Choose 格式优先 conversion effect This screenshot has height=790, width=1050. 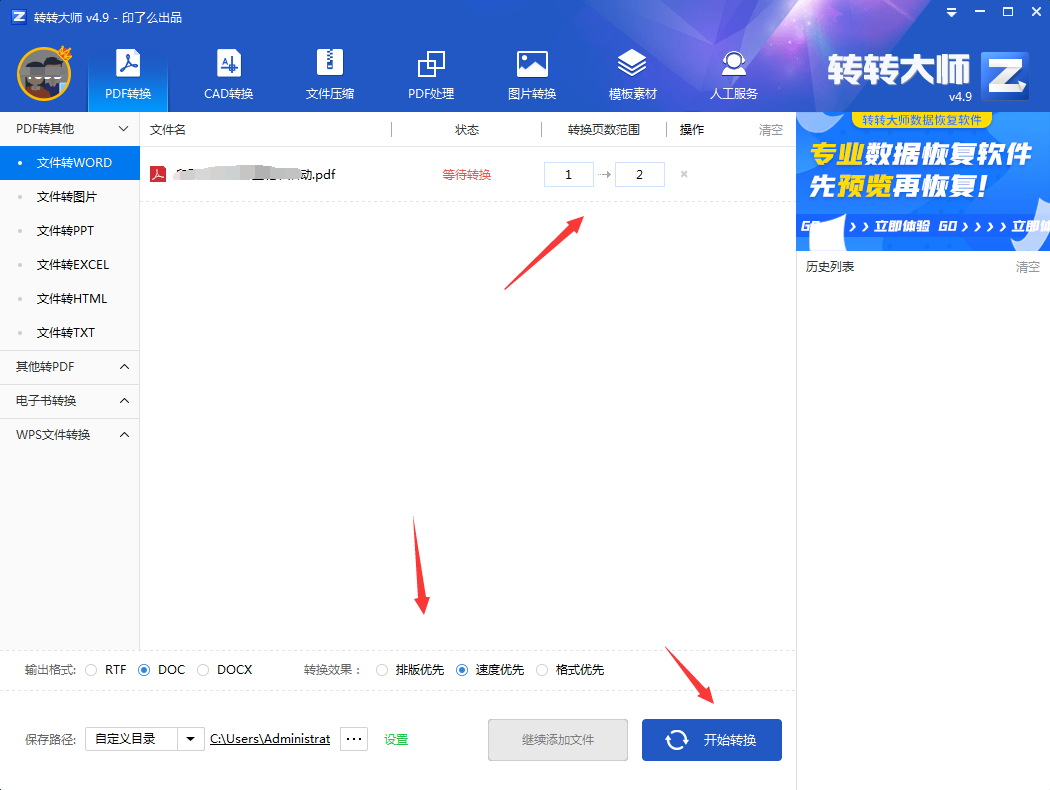[542, 669]
